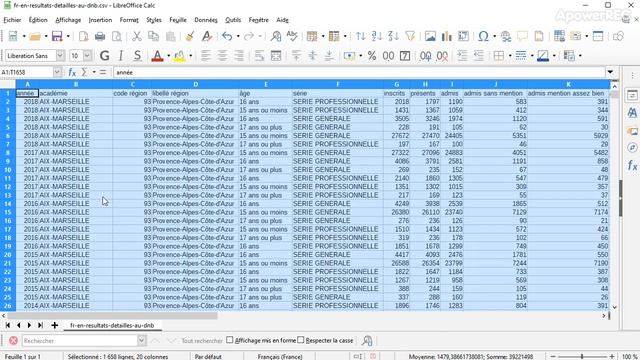Click the formula input line showing année
The image size is (640, 360).
point(359,72)
